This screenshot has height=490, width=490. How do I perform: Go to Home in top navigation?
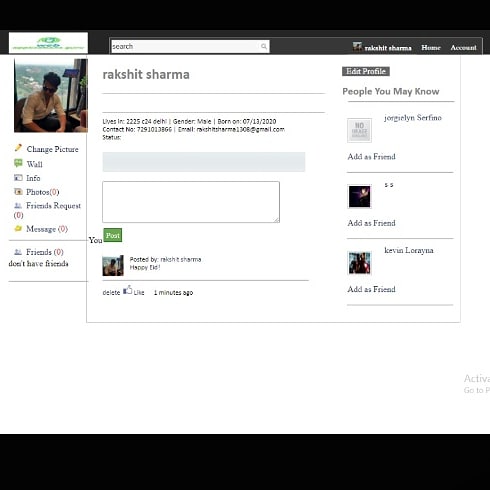point(431,48)
